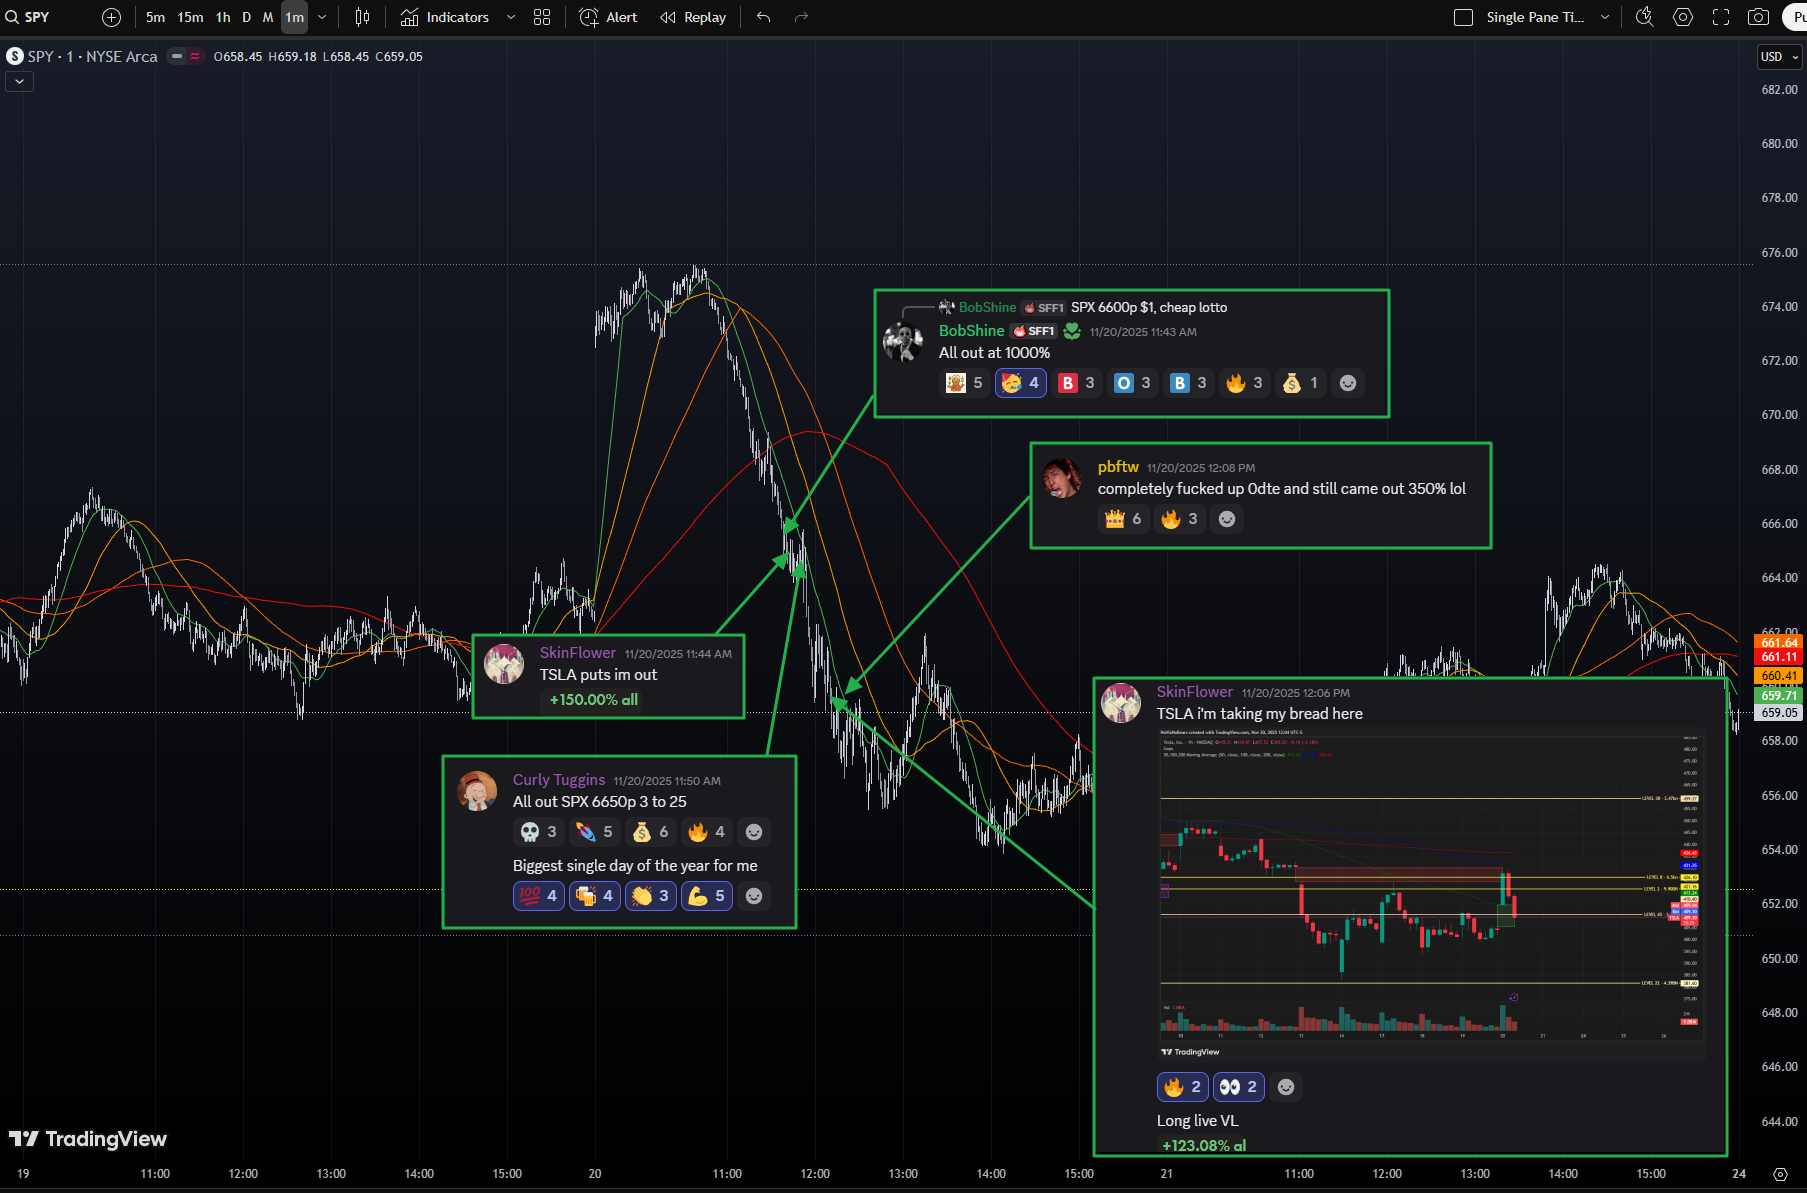The image size is (1807, 1193).
Task: Click the TradingView logo in the bottom left
Action: point(88,1139)
